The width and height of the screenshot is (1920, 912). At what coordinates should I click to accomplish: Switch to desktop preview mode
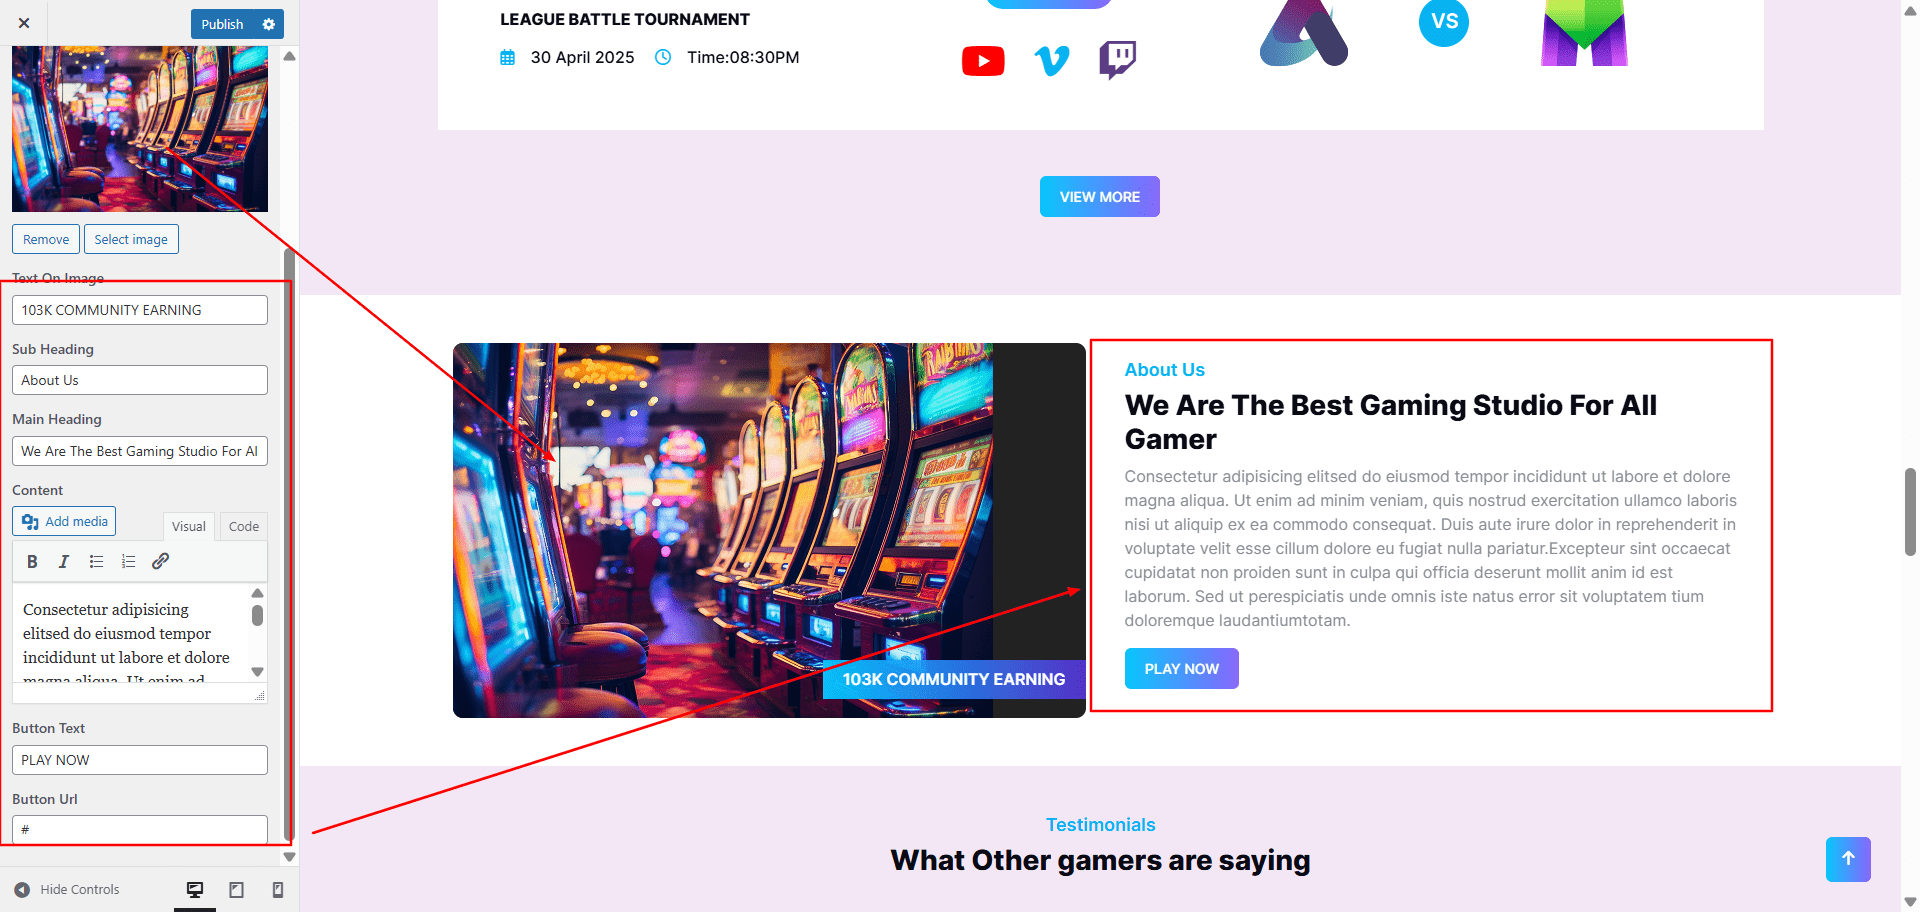click(195, 890)
